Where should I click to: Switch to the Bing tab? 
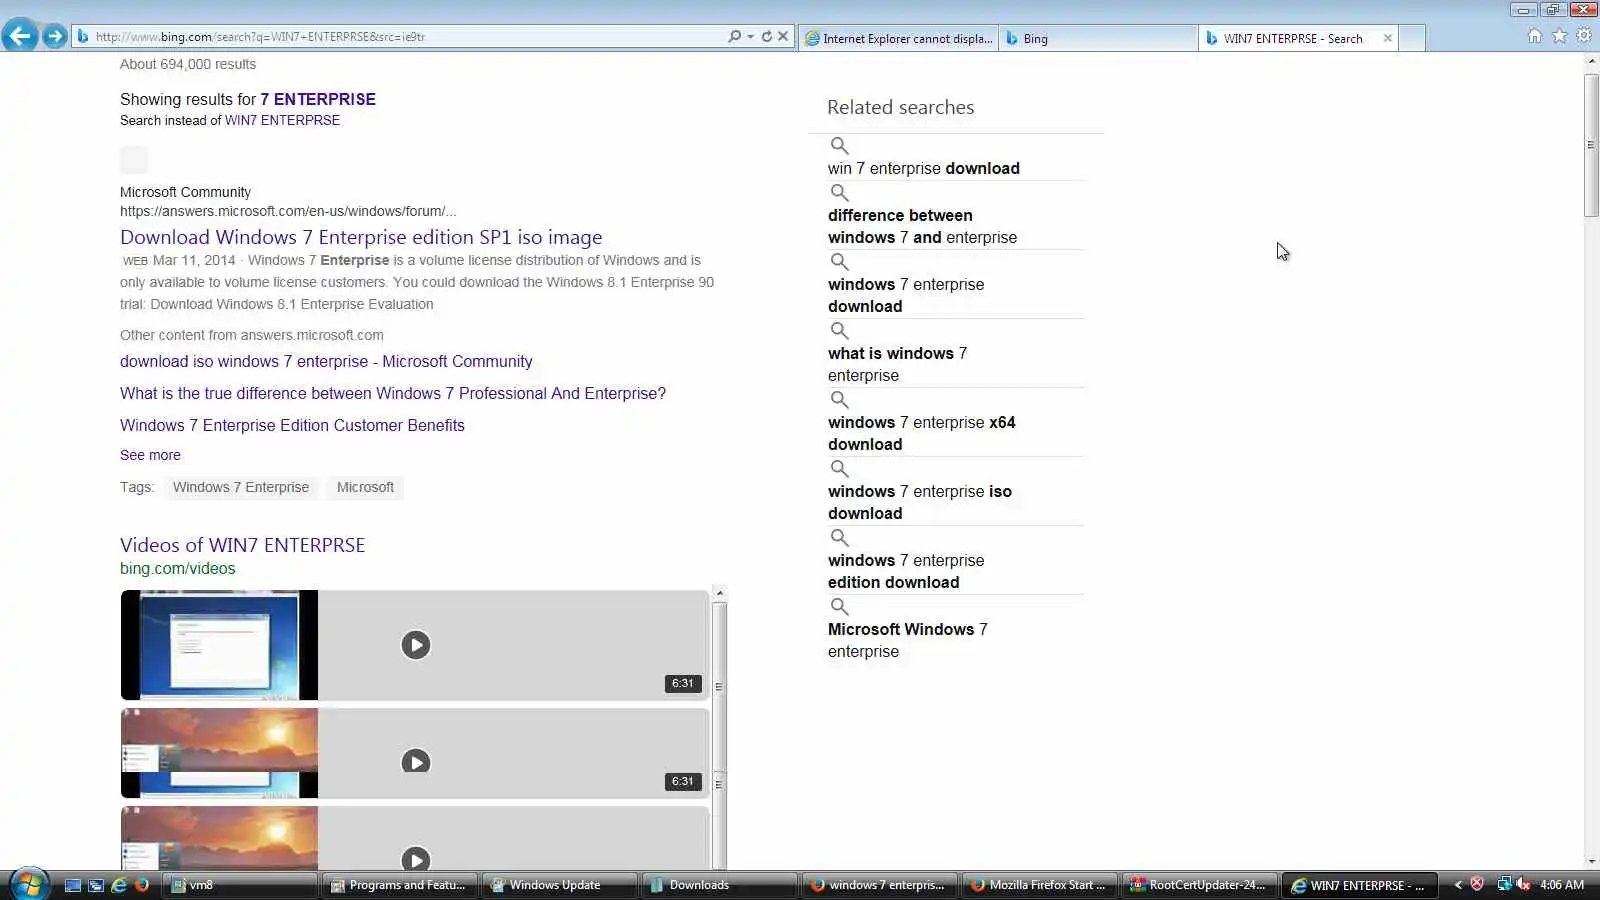[1098, 38]
